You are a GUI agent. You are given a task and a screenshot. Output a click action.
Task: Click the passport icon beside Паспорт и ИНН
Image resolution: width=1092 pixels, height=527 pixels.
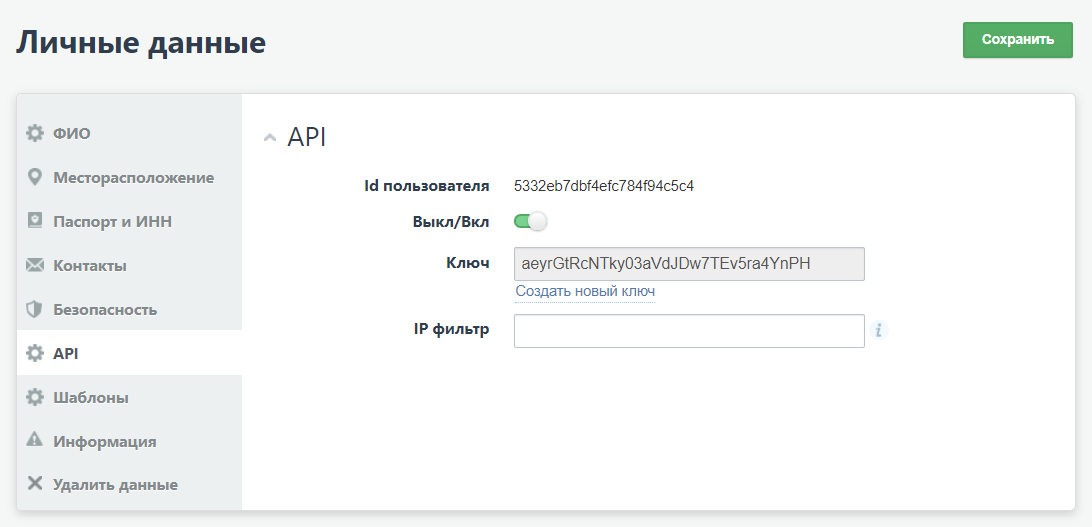(35, 221)
